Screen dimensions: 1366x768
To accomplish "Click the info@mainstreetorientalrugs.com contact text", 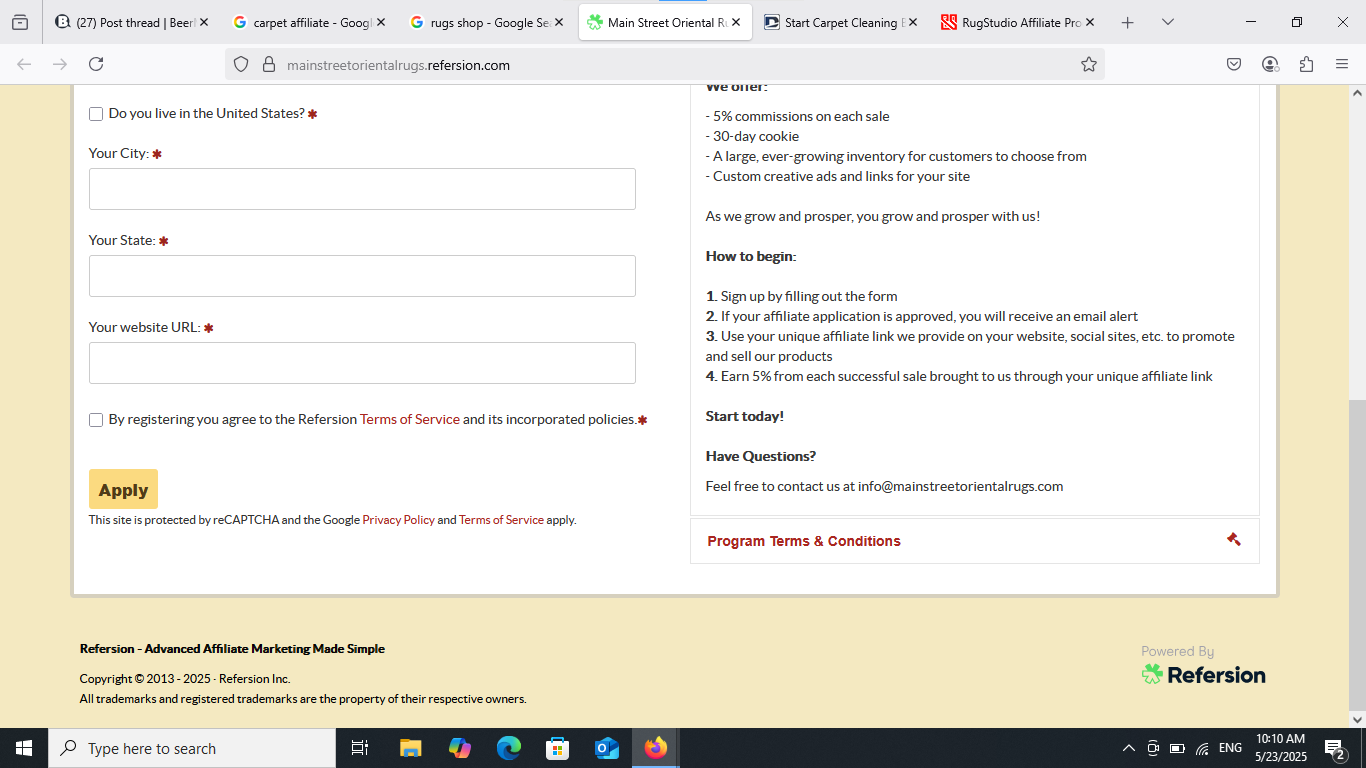I will (960, 486).
